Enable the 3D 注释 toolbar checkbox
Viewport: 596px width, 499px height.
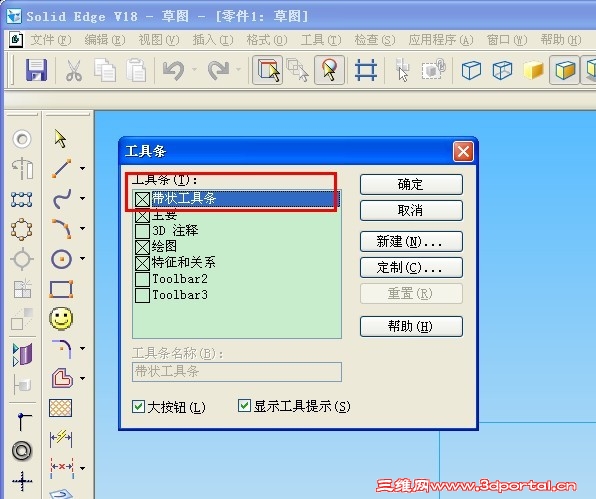point(143,231)
